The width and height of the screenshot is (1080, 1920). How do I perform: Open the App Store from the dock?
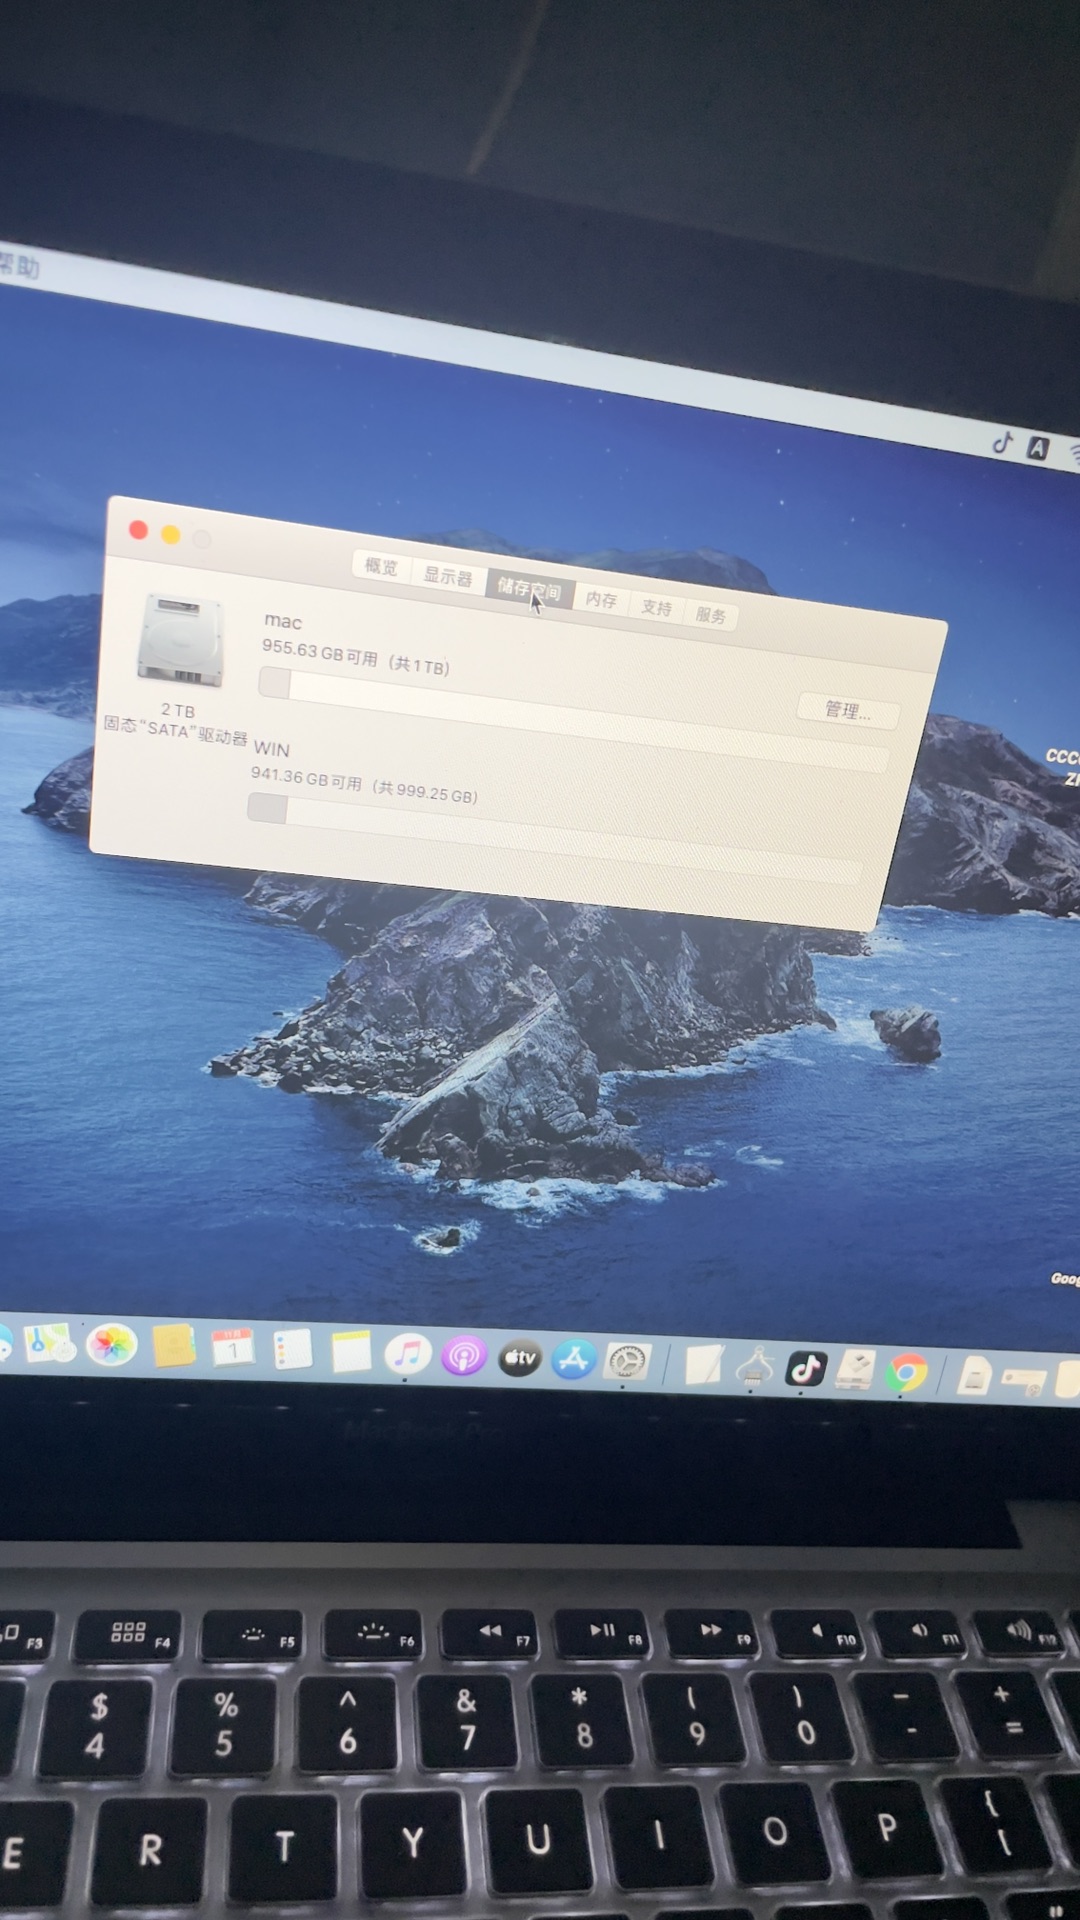[573, 1361]
